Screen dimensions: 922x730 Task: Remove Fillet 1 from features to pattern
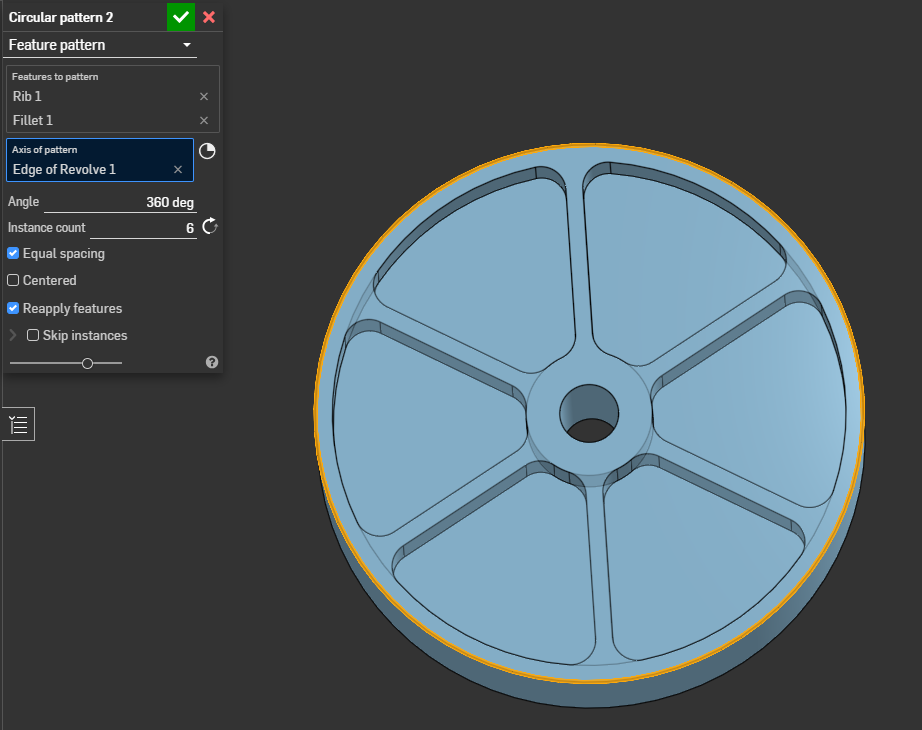click(204, 121)
